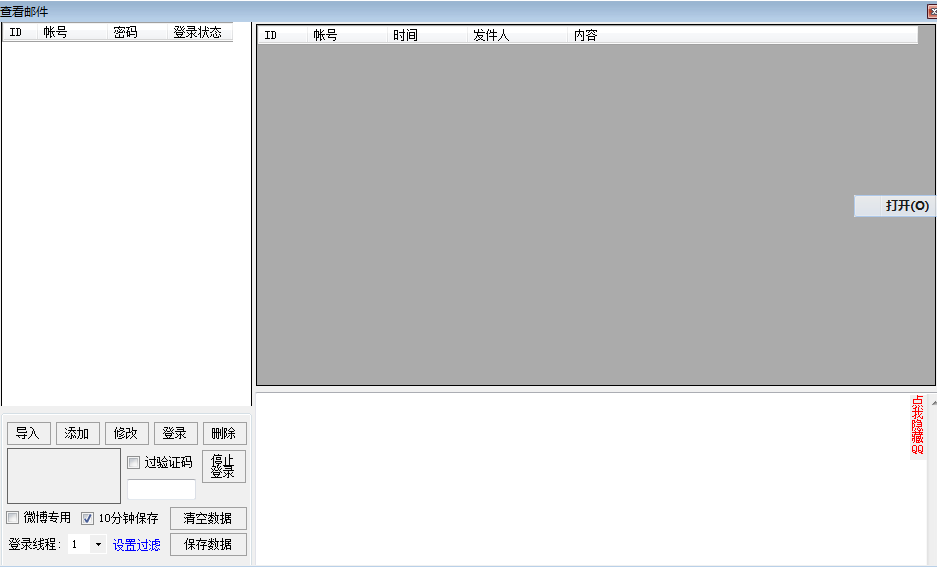Image resolution: width=937 pixels, height=567 pixels.
Task: Click the 修改 modify button
Action: click(126, 433)
